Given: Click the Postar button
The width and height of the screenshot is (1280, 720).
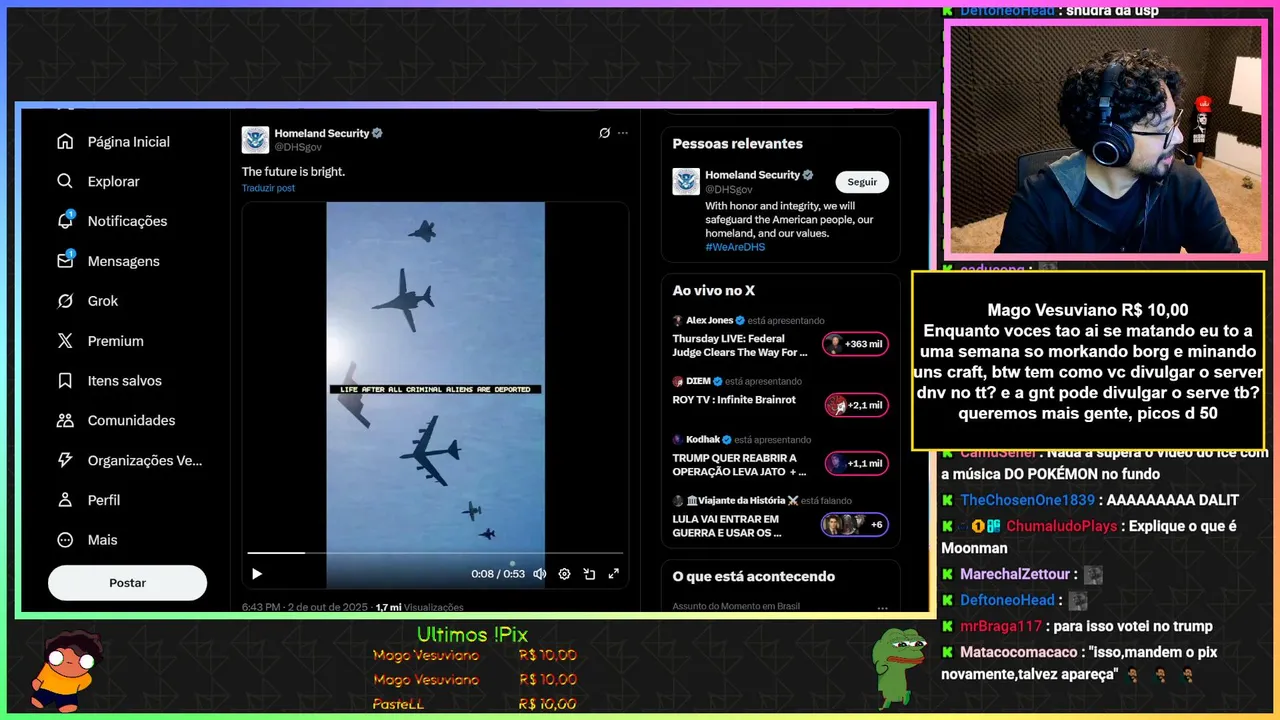Looking at the screenshot, I should click(x=127, y=583).
